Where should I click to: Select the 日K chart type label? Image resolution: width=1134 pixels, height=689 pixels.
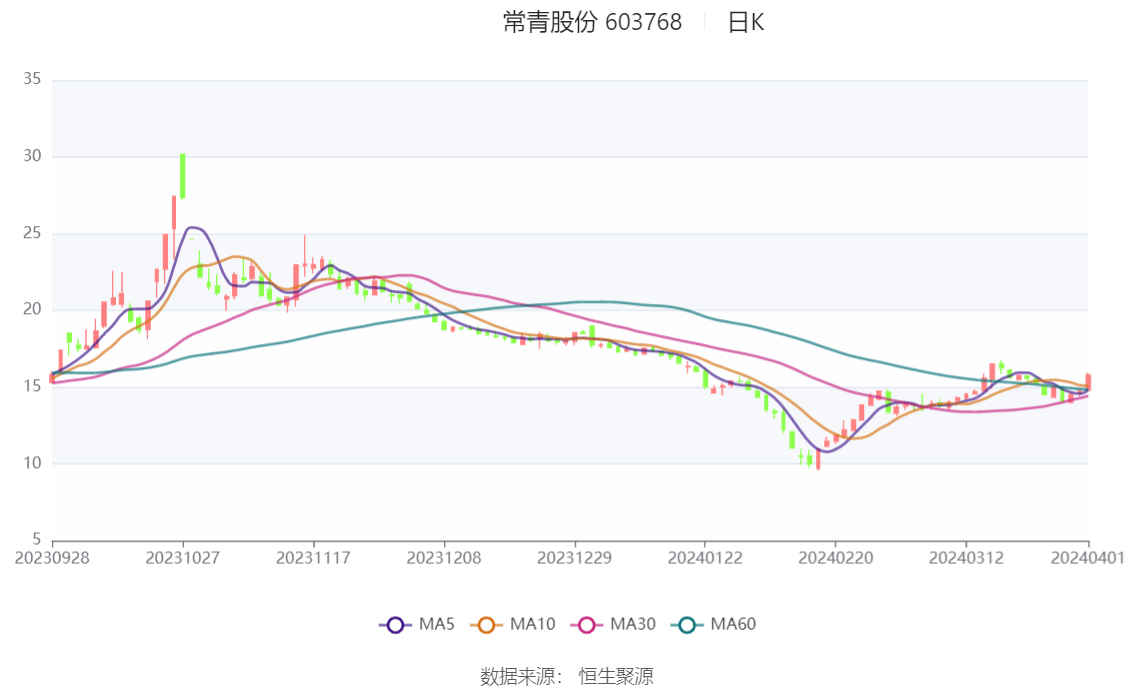pos(746,22)
